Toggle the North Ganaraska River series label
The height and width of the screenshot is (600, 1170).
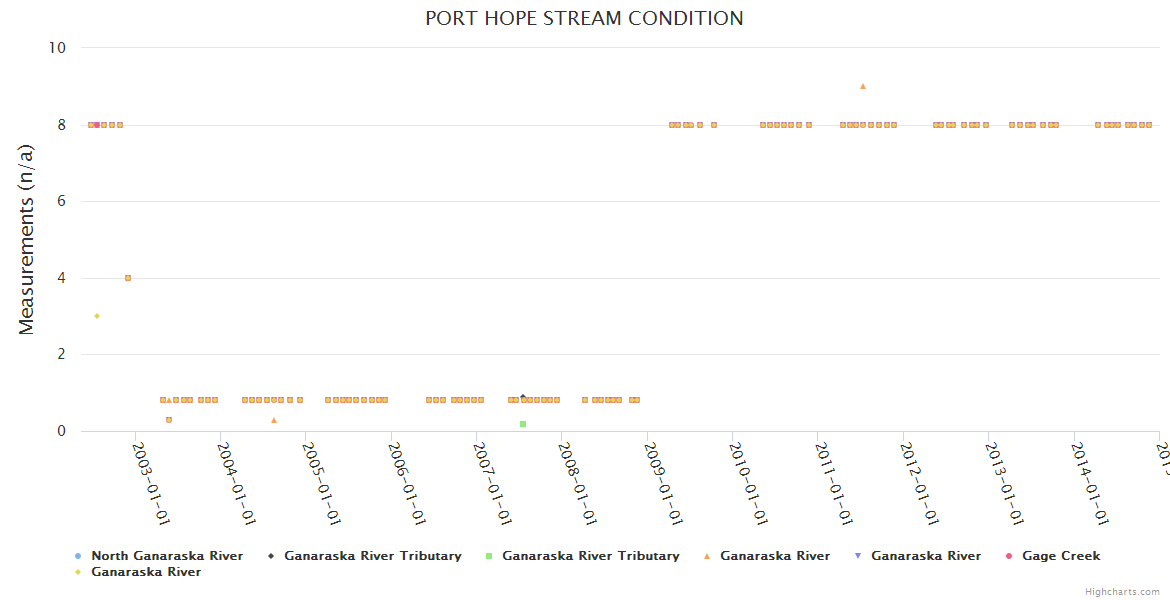click(x=167, y=556)
